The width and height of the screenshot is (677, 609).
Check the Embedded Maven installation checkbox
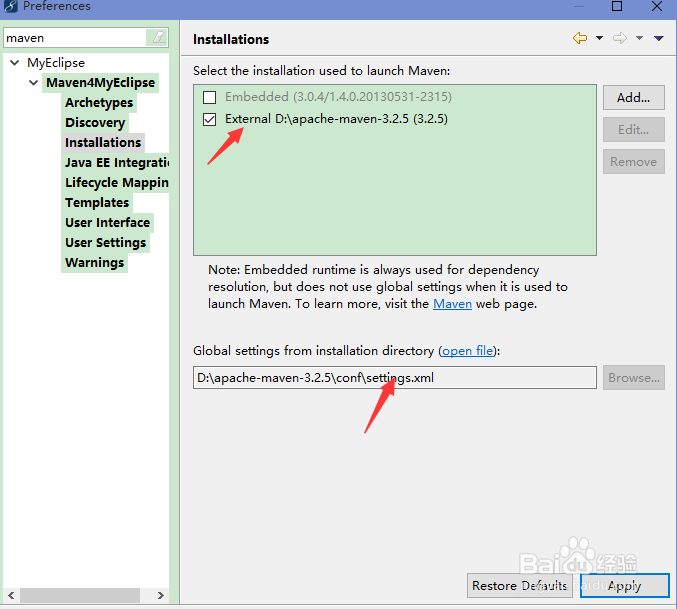point(209,97)
